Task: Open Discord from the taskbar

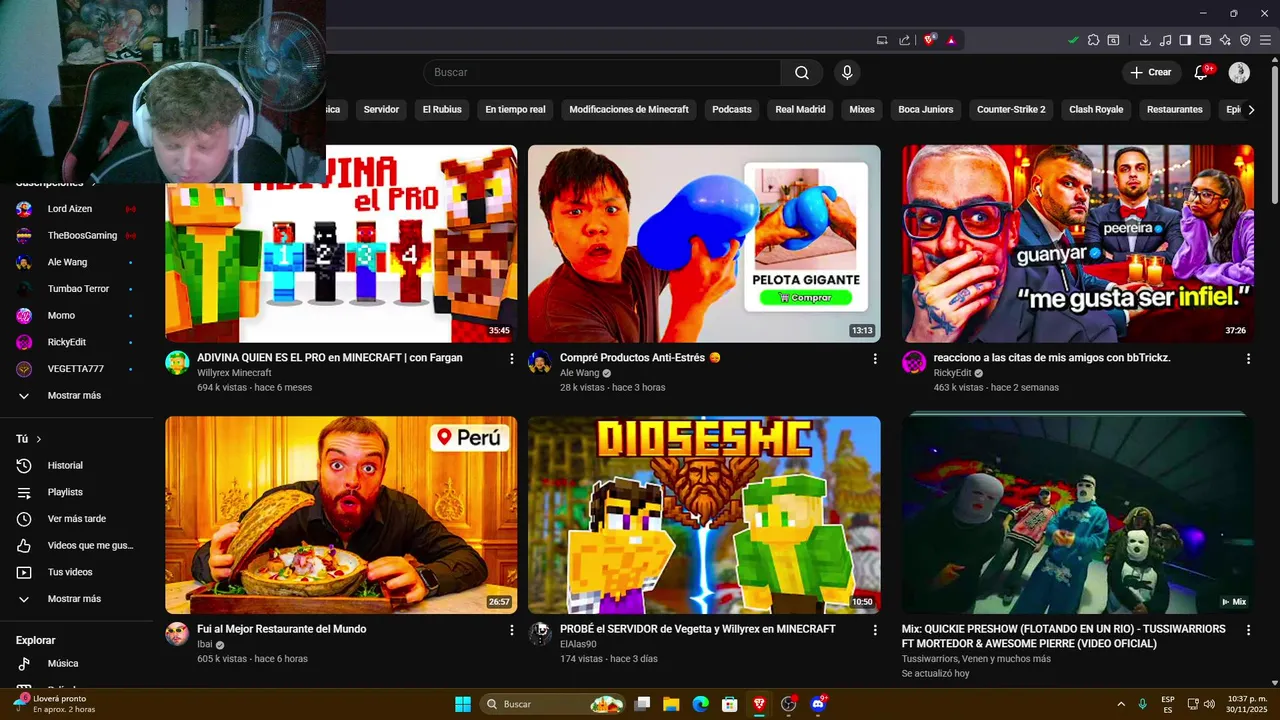Action: coord(818,704)
